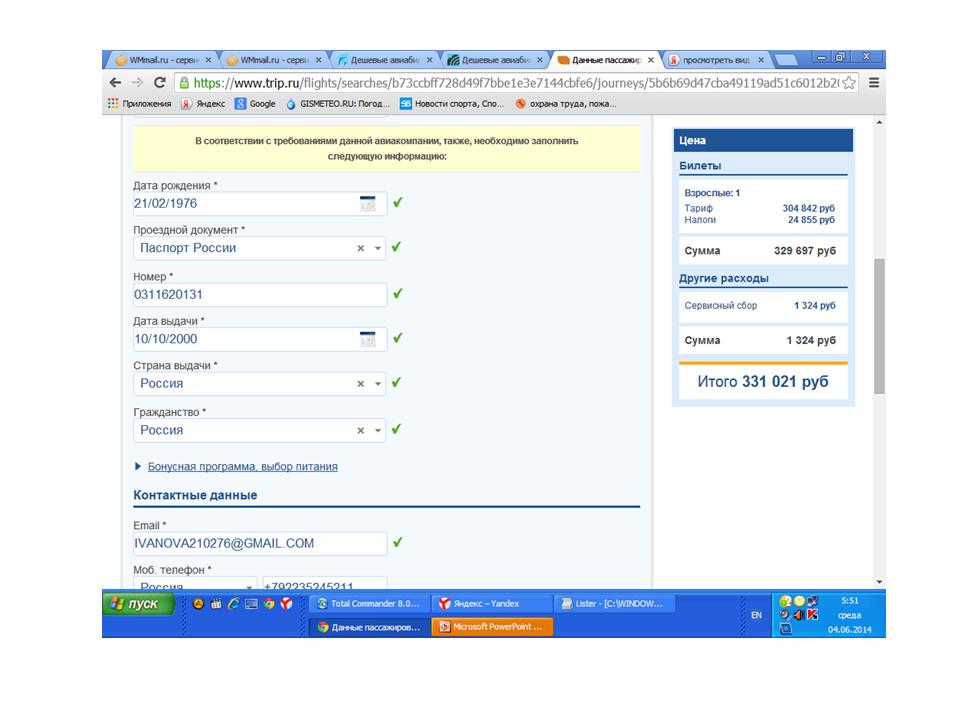
Task: Launch Yandex browser from quick launch
Action: pyautogui.click(x=286, y=604)
